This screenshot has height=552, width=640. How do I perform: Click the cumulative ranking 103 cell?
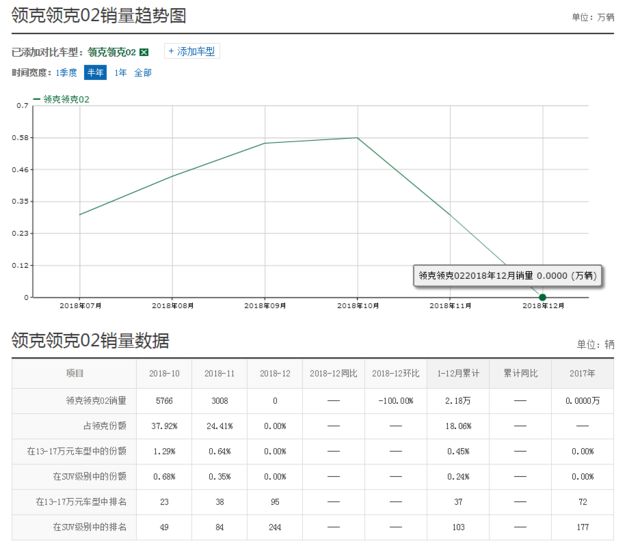[458, 528]
